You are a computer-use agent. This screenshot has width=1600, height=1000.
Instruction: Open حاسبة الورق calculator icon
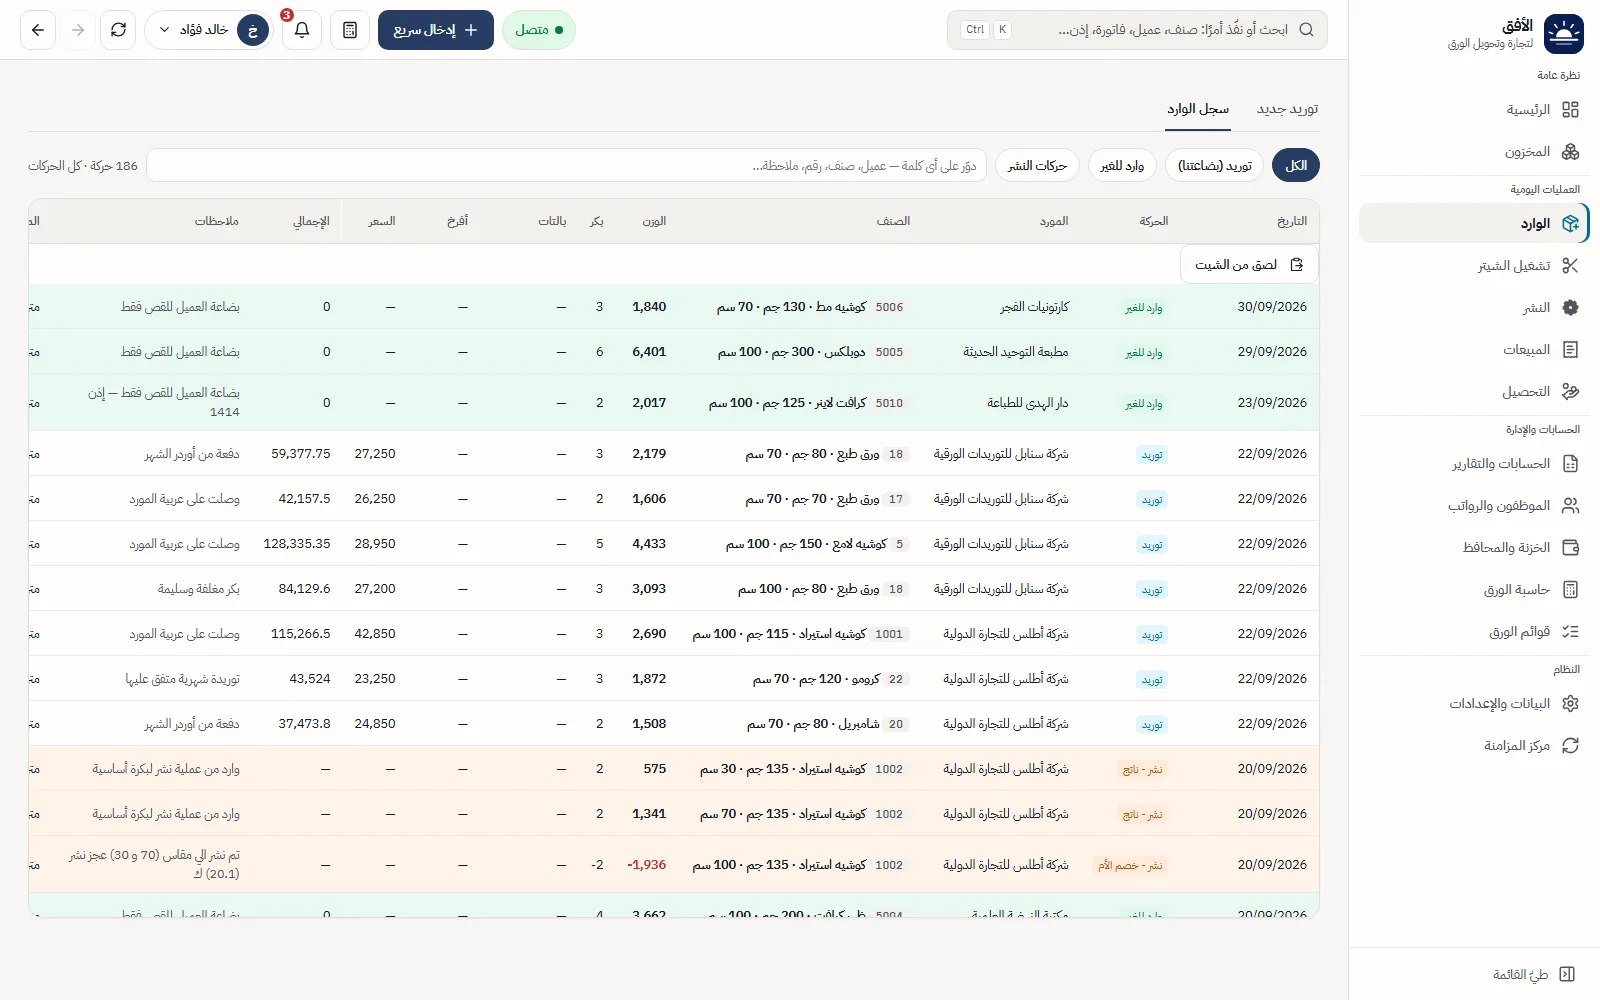coord(1570,590)
